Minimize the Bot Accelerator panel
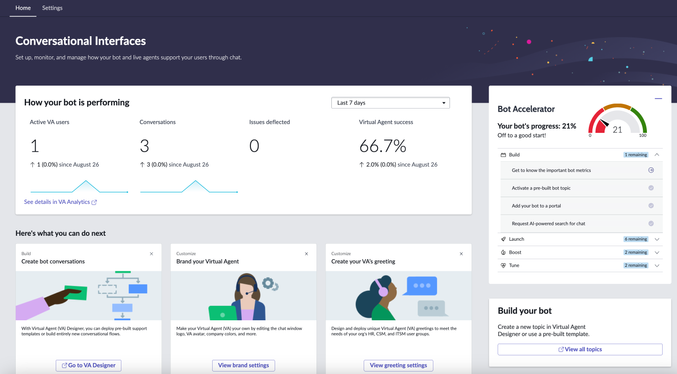This screenshot has width=677, height=374. 658,99
